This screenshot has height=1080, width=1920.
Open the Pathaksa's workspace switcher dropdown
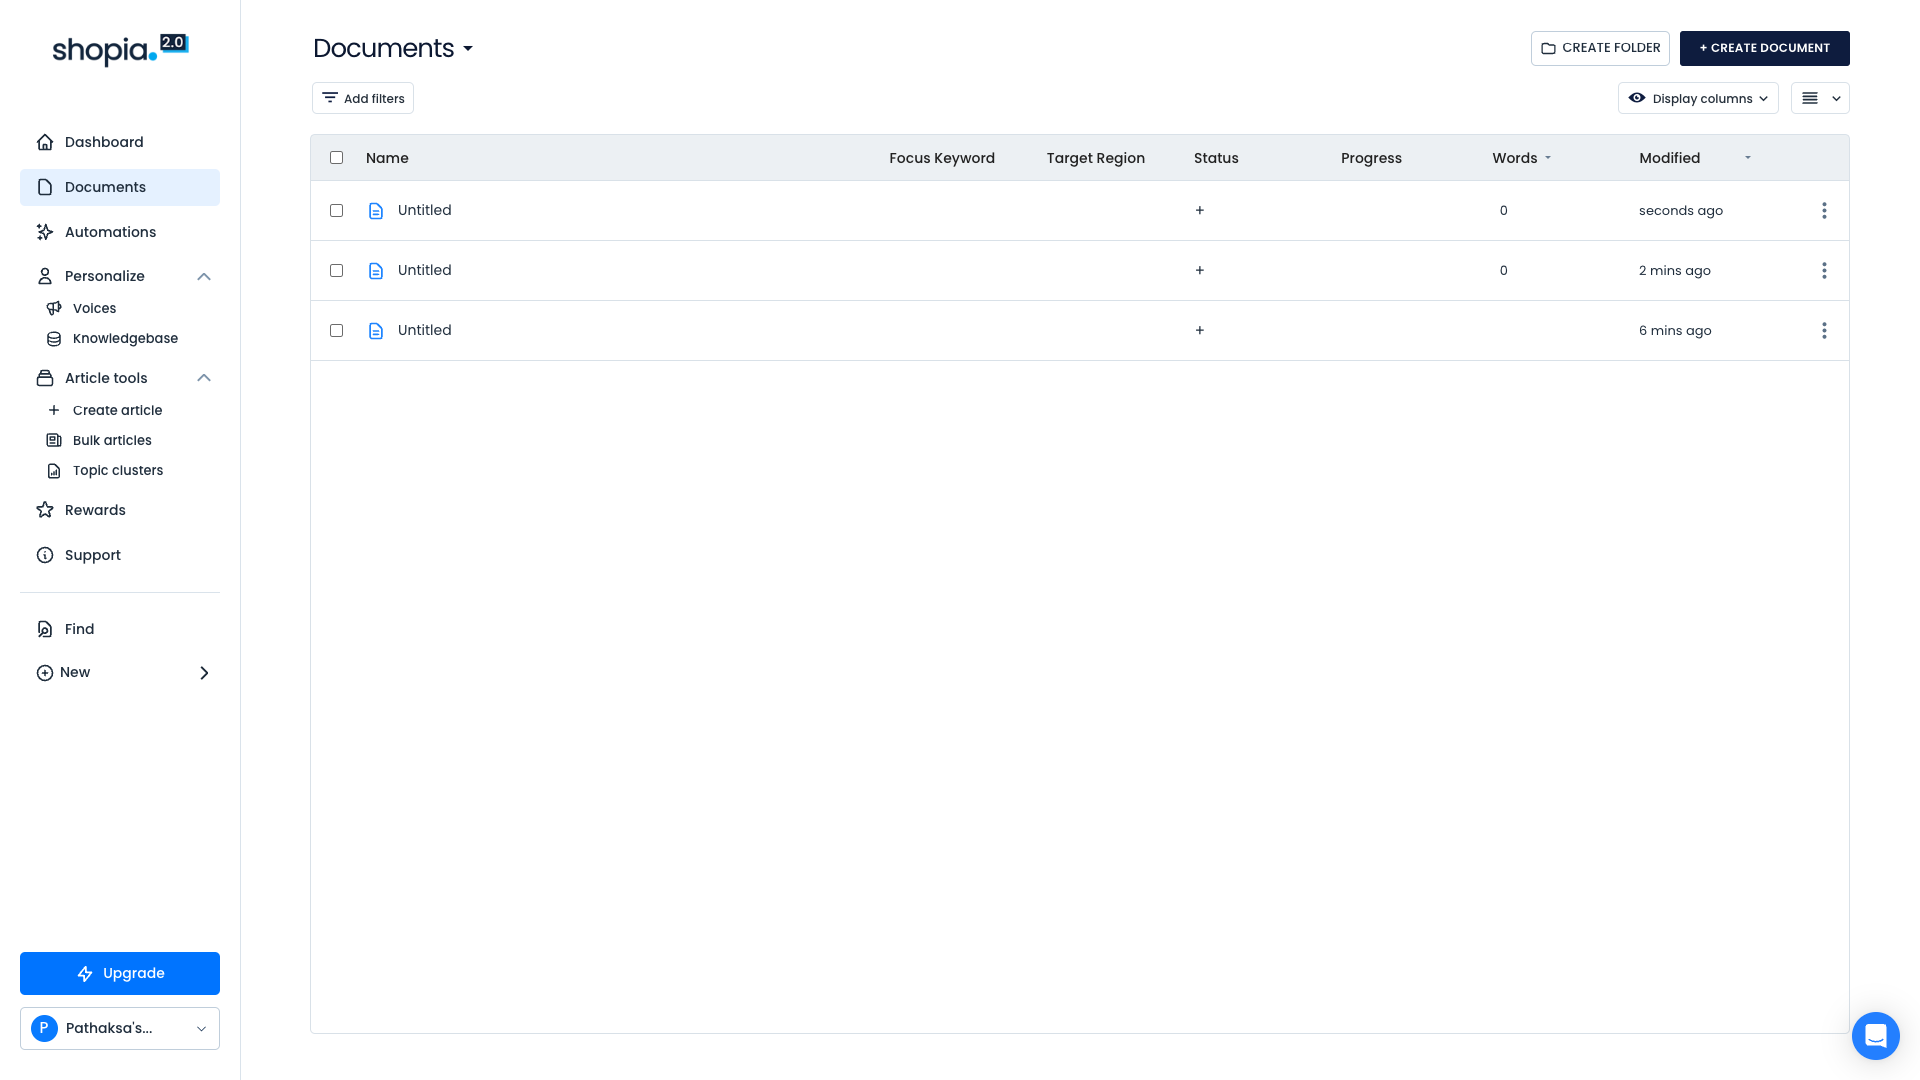(120, 1029)
